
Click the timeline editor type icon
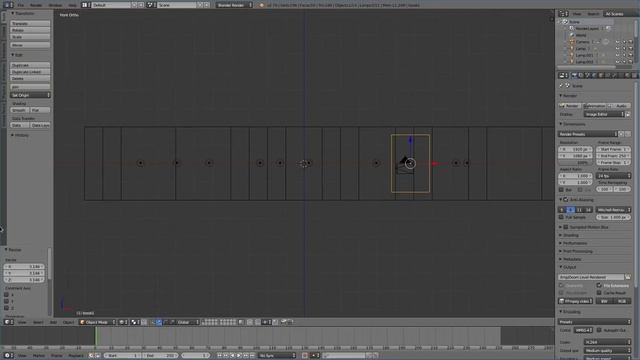tap(8, 356)
